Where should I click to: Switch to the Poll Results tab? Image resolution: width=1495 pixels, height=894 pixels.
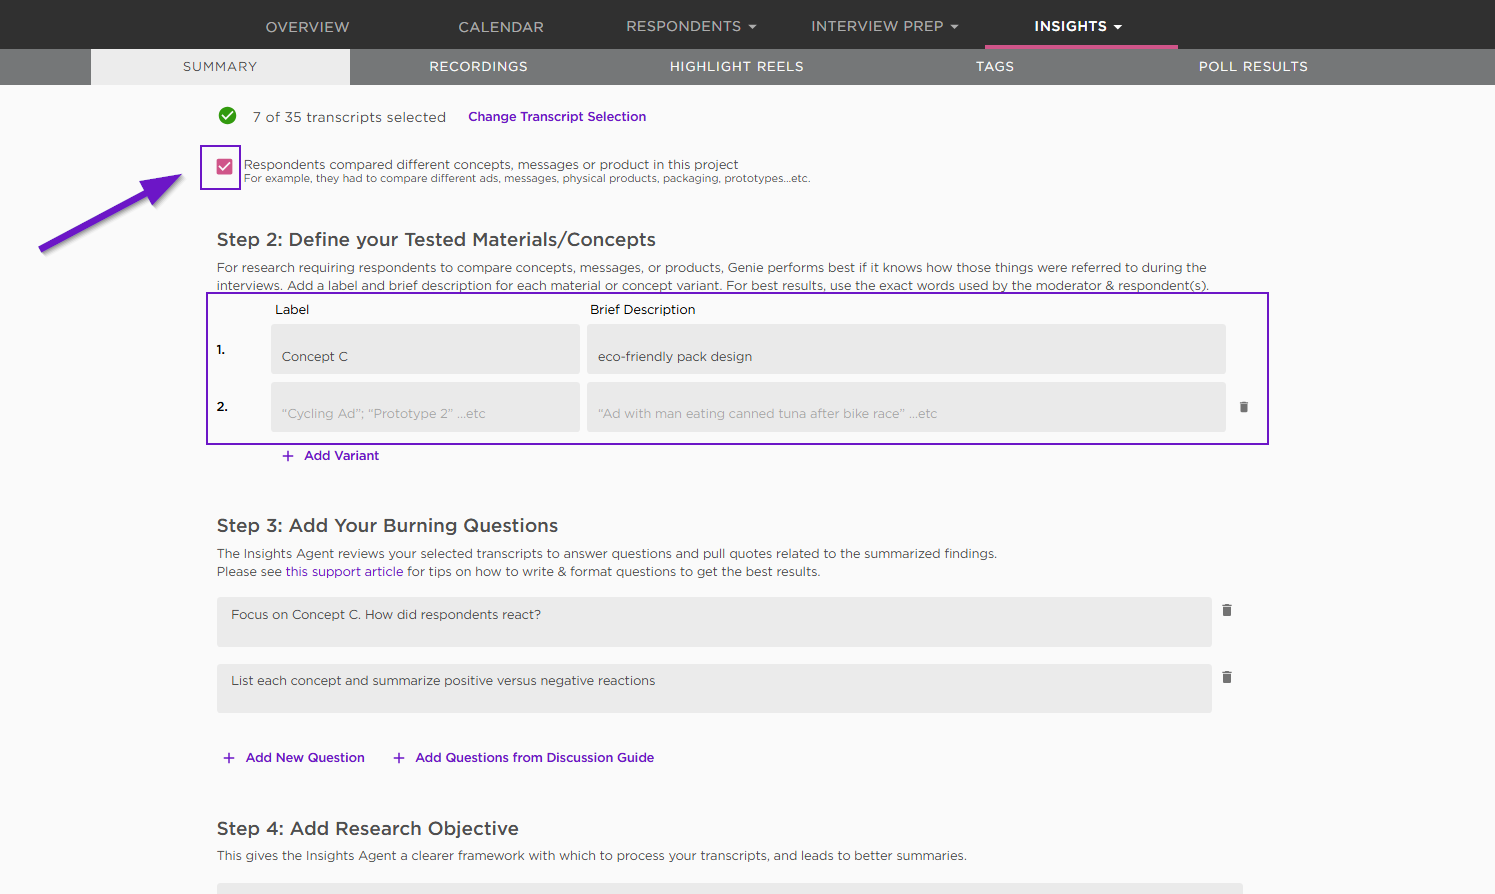tap(1253, 67)
